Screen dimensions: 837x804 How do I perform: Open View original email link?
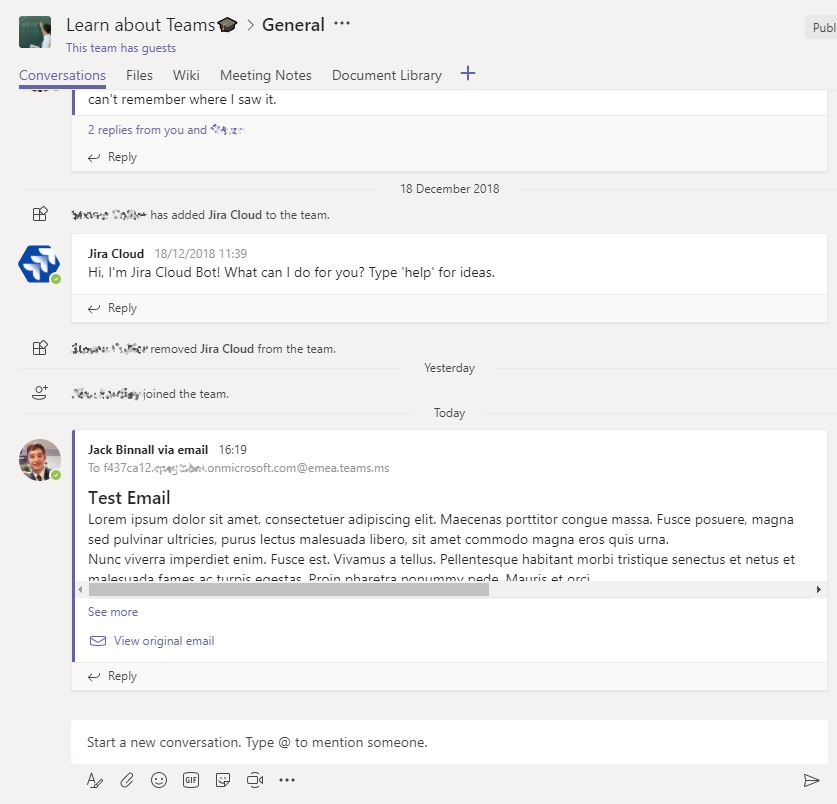pos(163,641)
